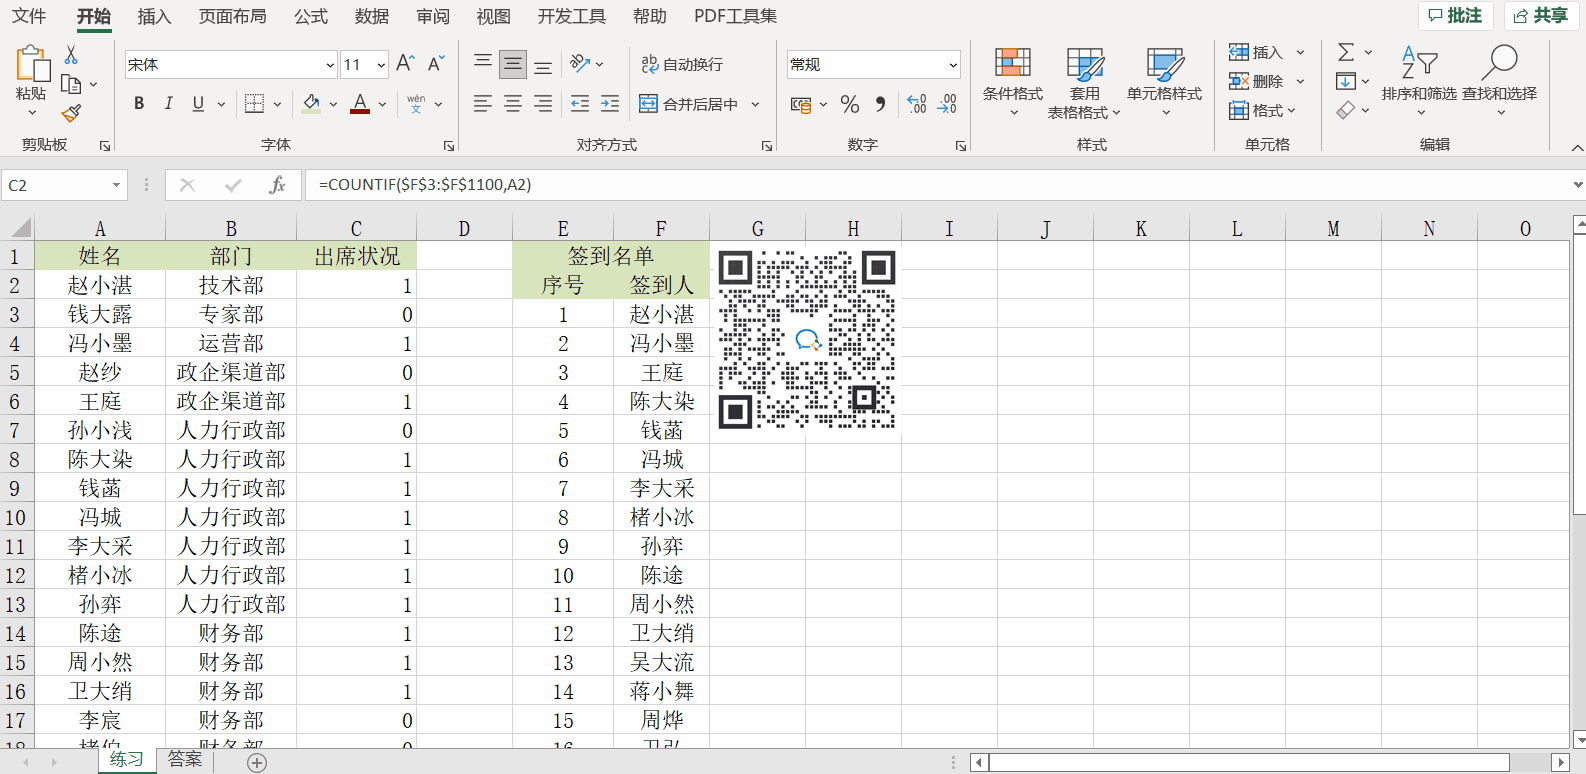The width and height of the screenshot is (1586, 774).
Task: Apply the accounting number format
Action: 801,104
